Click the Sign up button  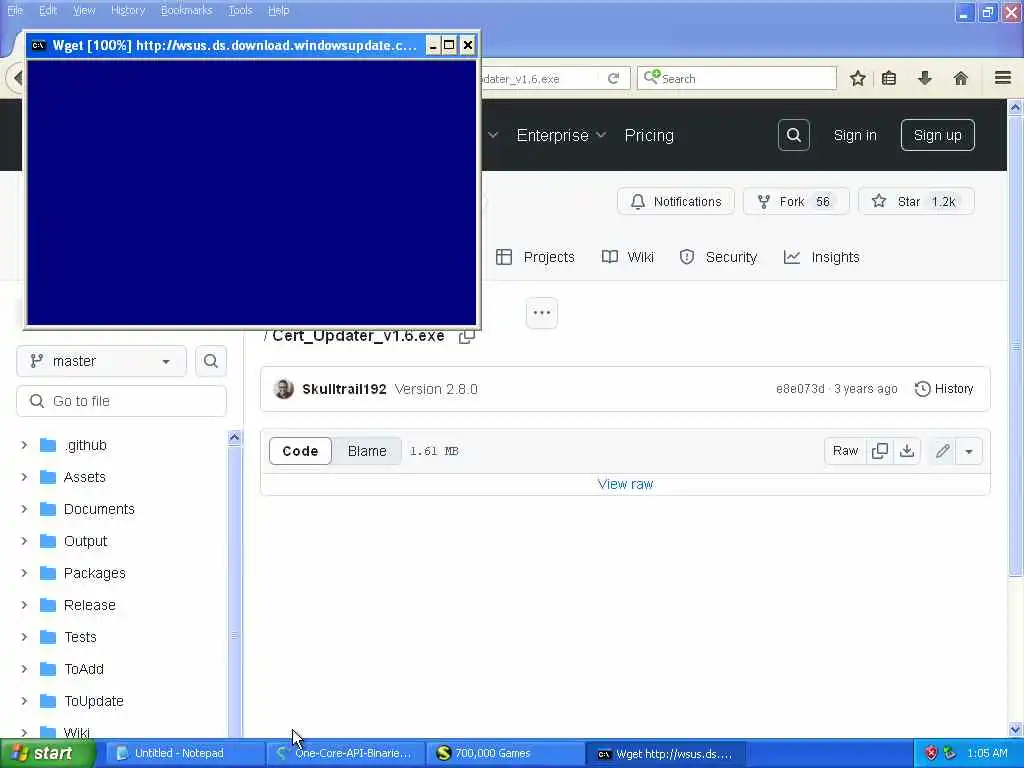937,135
